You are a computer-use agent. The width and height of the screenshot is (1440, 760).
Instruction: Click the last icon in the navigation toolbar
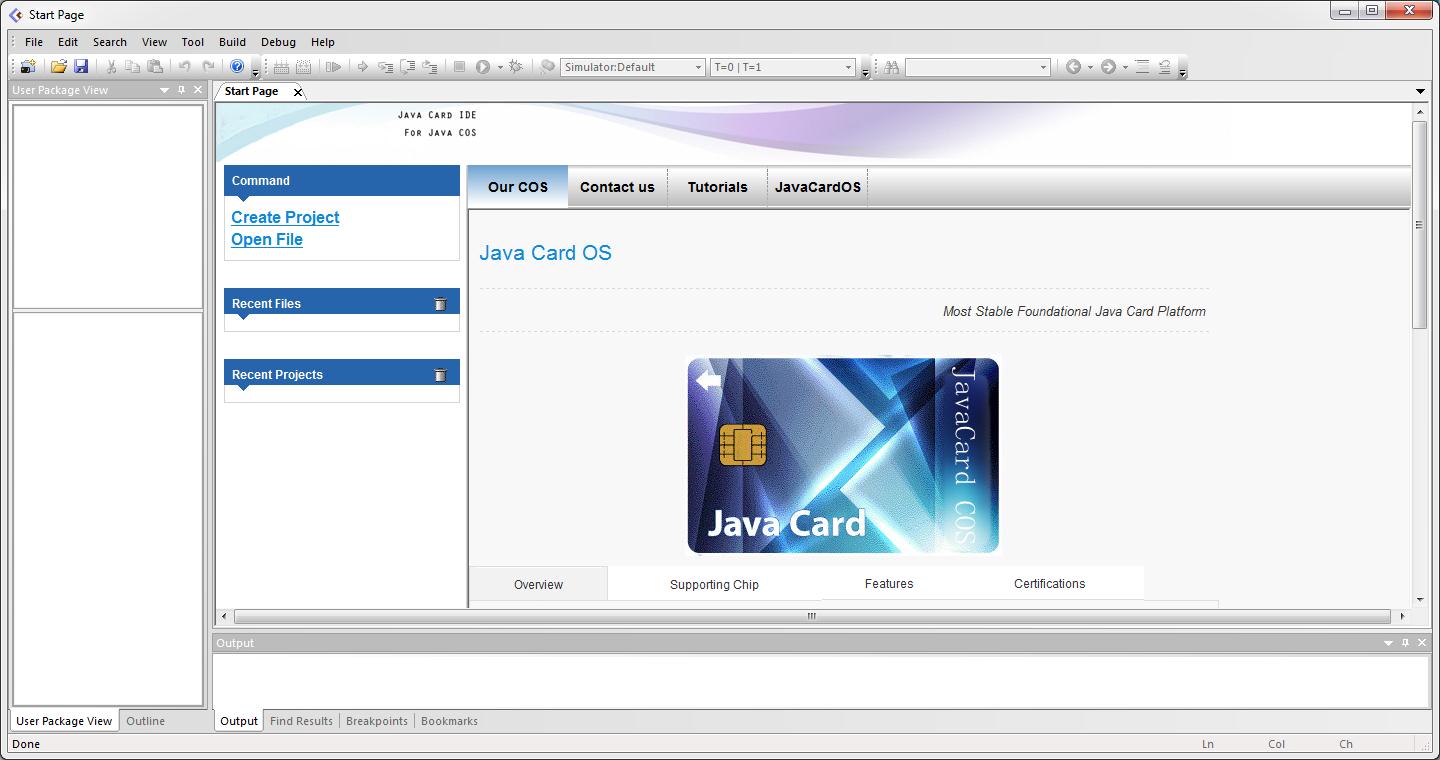pos(1165,67)
